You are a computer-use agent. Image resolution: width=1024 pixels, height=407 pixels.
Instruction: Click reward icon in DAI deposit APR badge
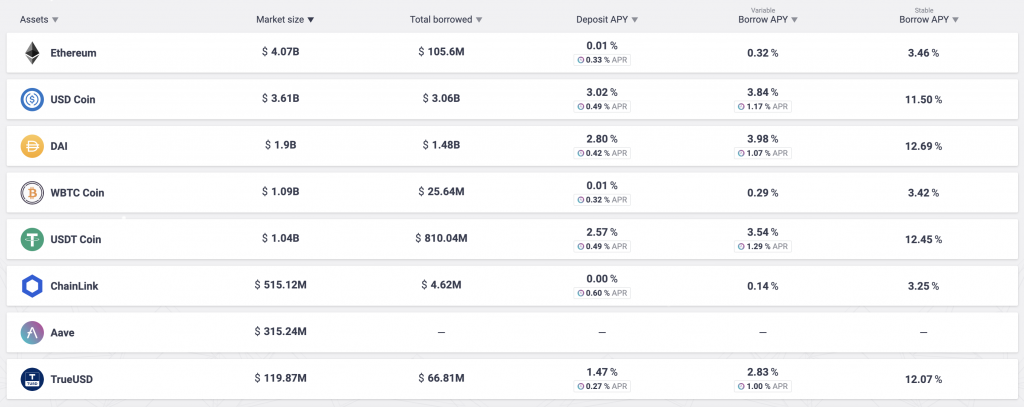tap(581, 154)
